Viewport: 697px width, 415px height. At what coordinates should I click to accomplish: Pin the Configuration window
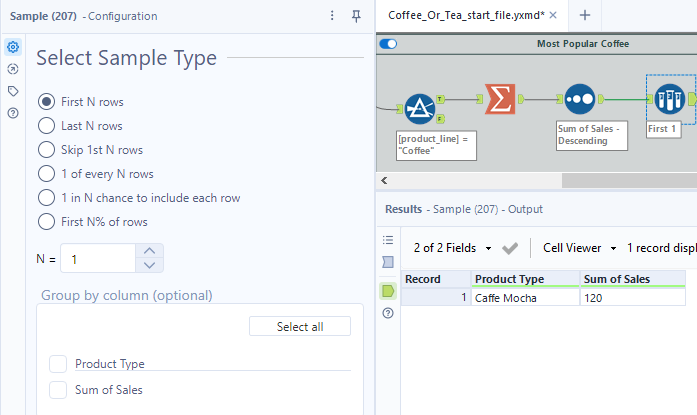(356, 16)
